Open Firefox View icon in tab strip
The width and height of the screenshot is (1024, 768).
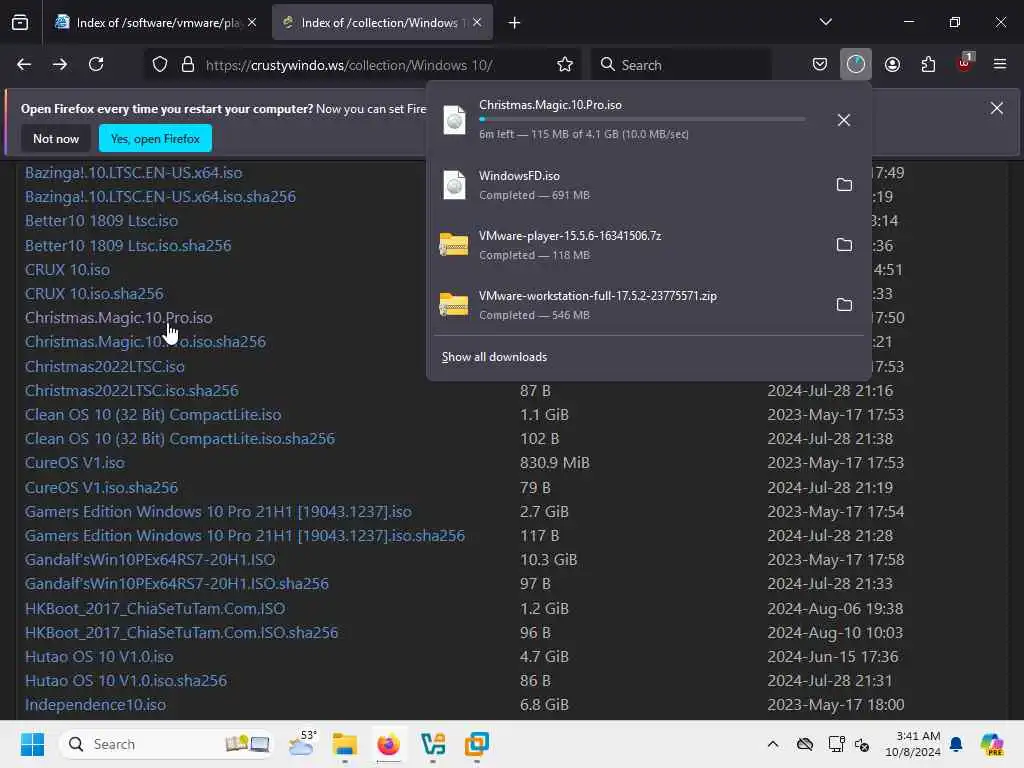pos(20,22)
